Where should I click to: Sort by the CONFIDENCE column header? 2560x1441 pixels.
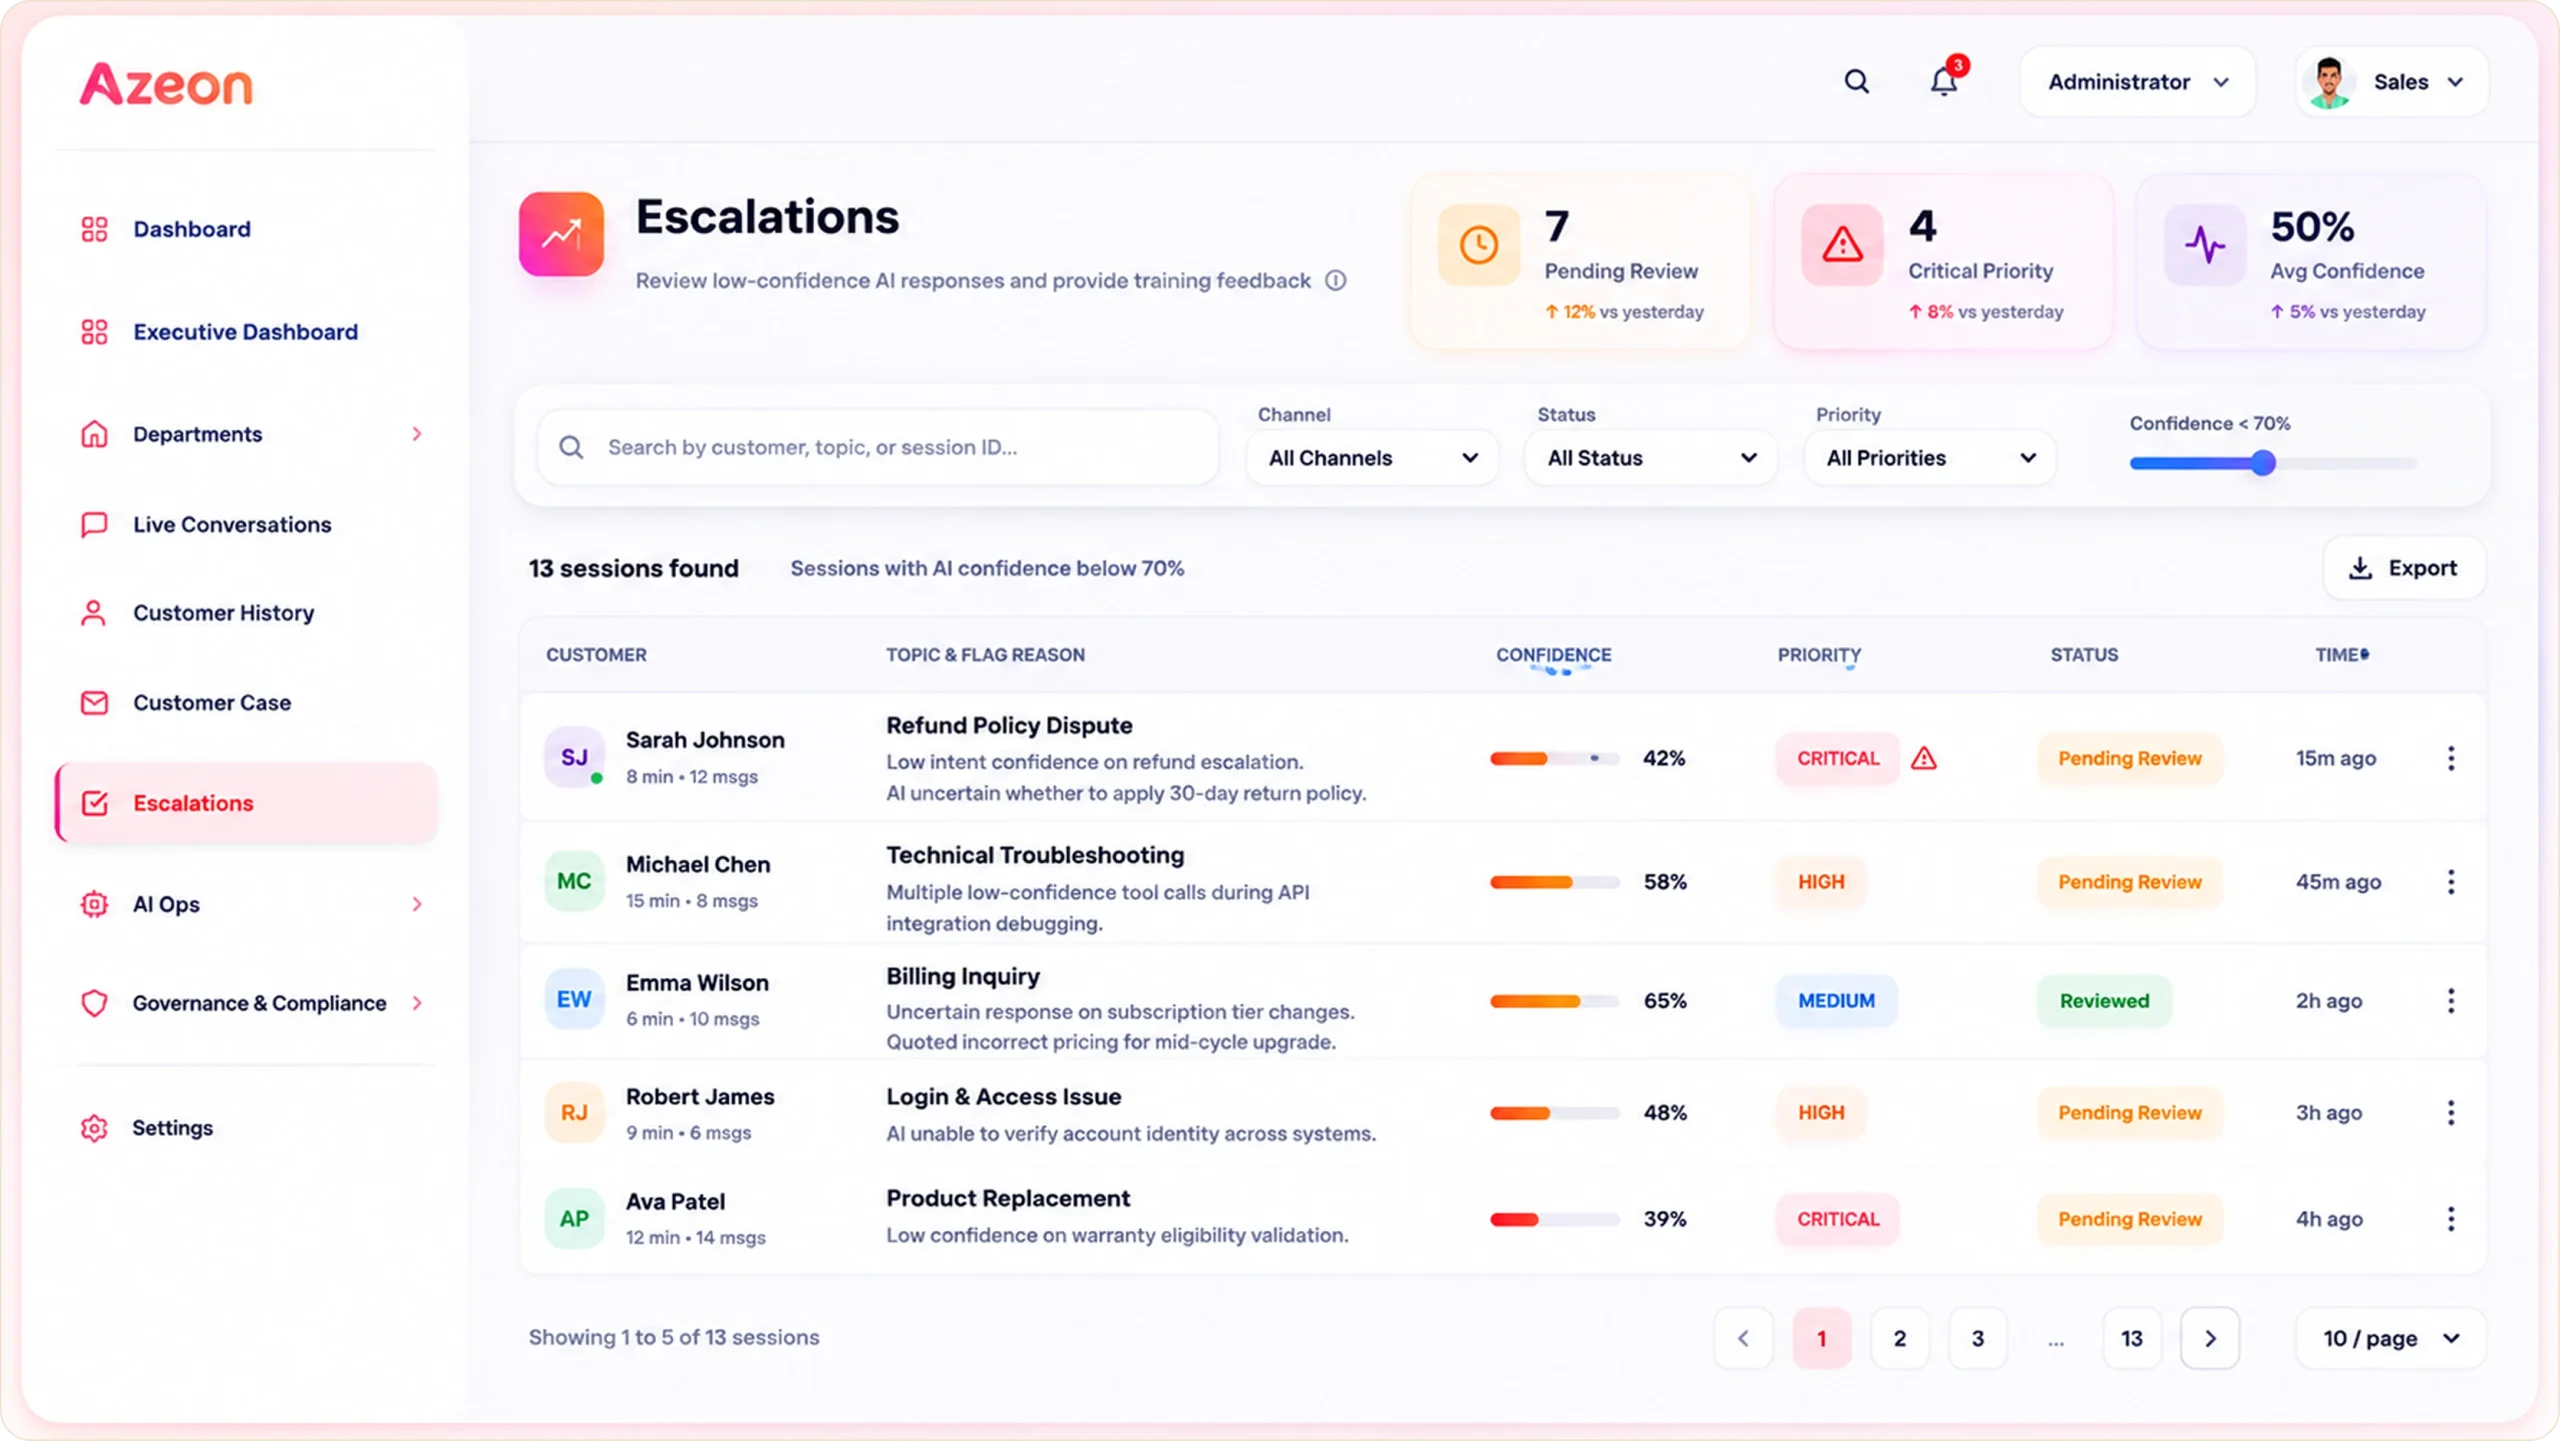pos(1553,655)
